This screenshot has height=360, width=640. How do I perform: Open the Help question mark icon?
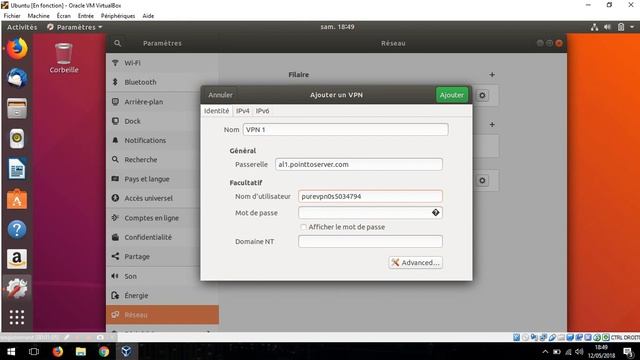click(x=17, y=229)
